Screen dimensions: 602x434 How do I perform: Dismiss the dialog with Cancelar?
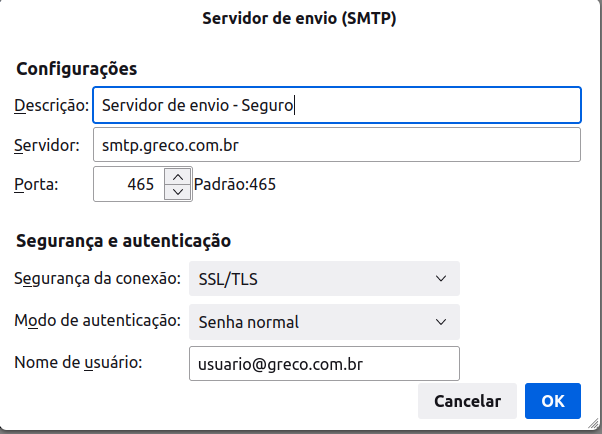point(467,401)
